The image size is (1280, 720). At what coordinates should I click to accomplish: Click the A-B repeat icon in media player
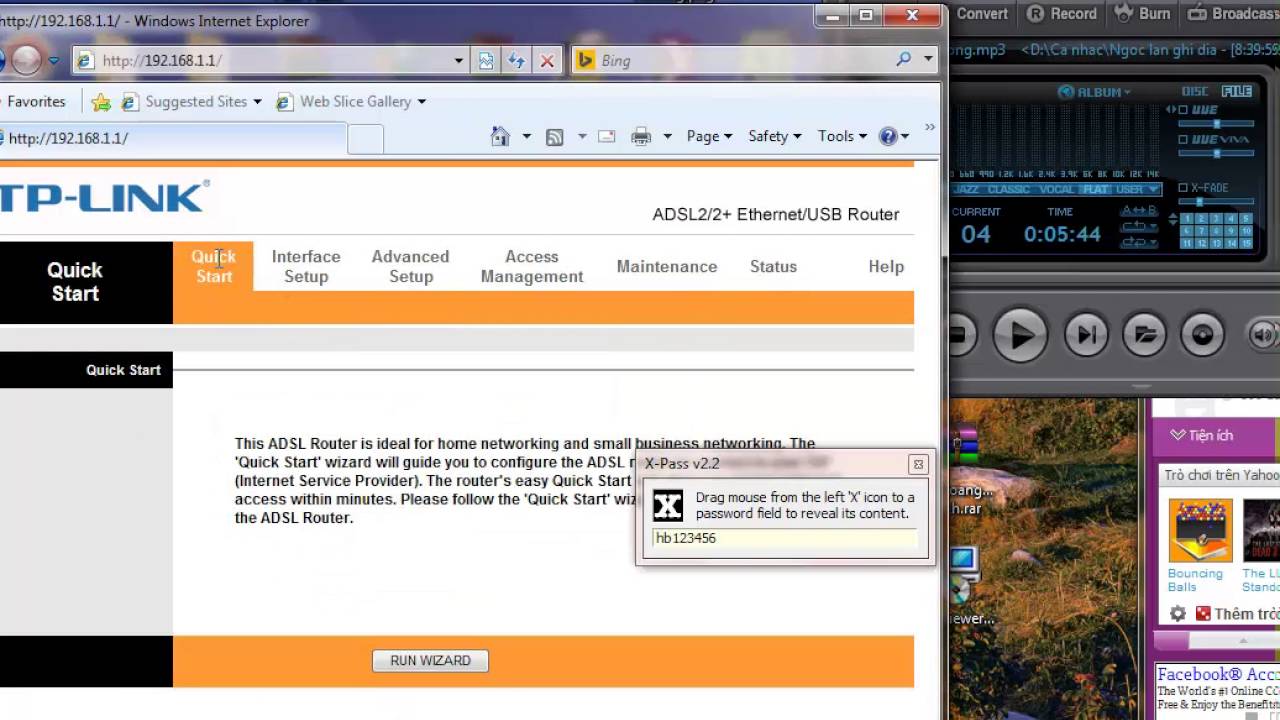1138,211
